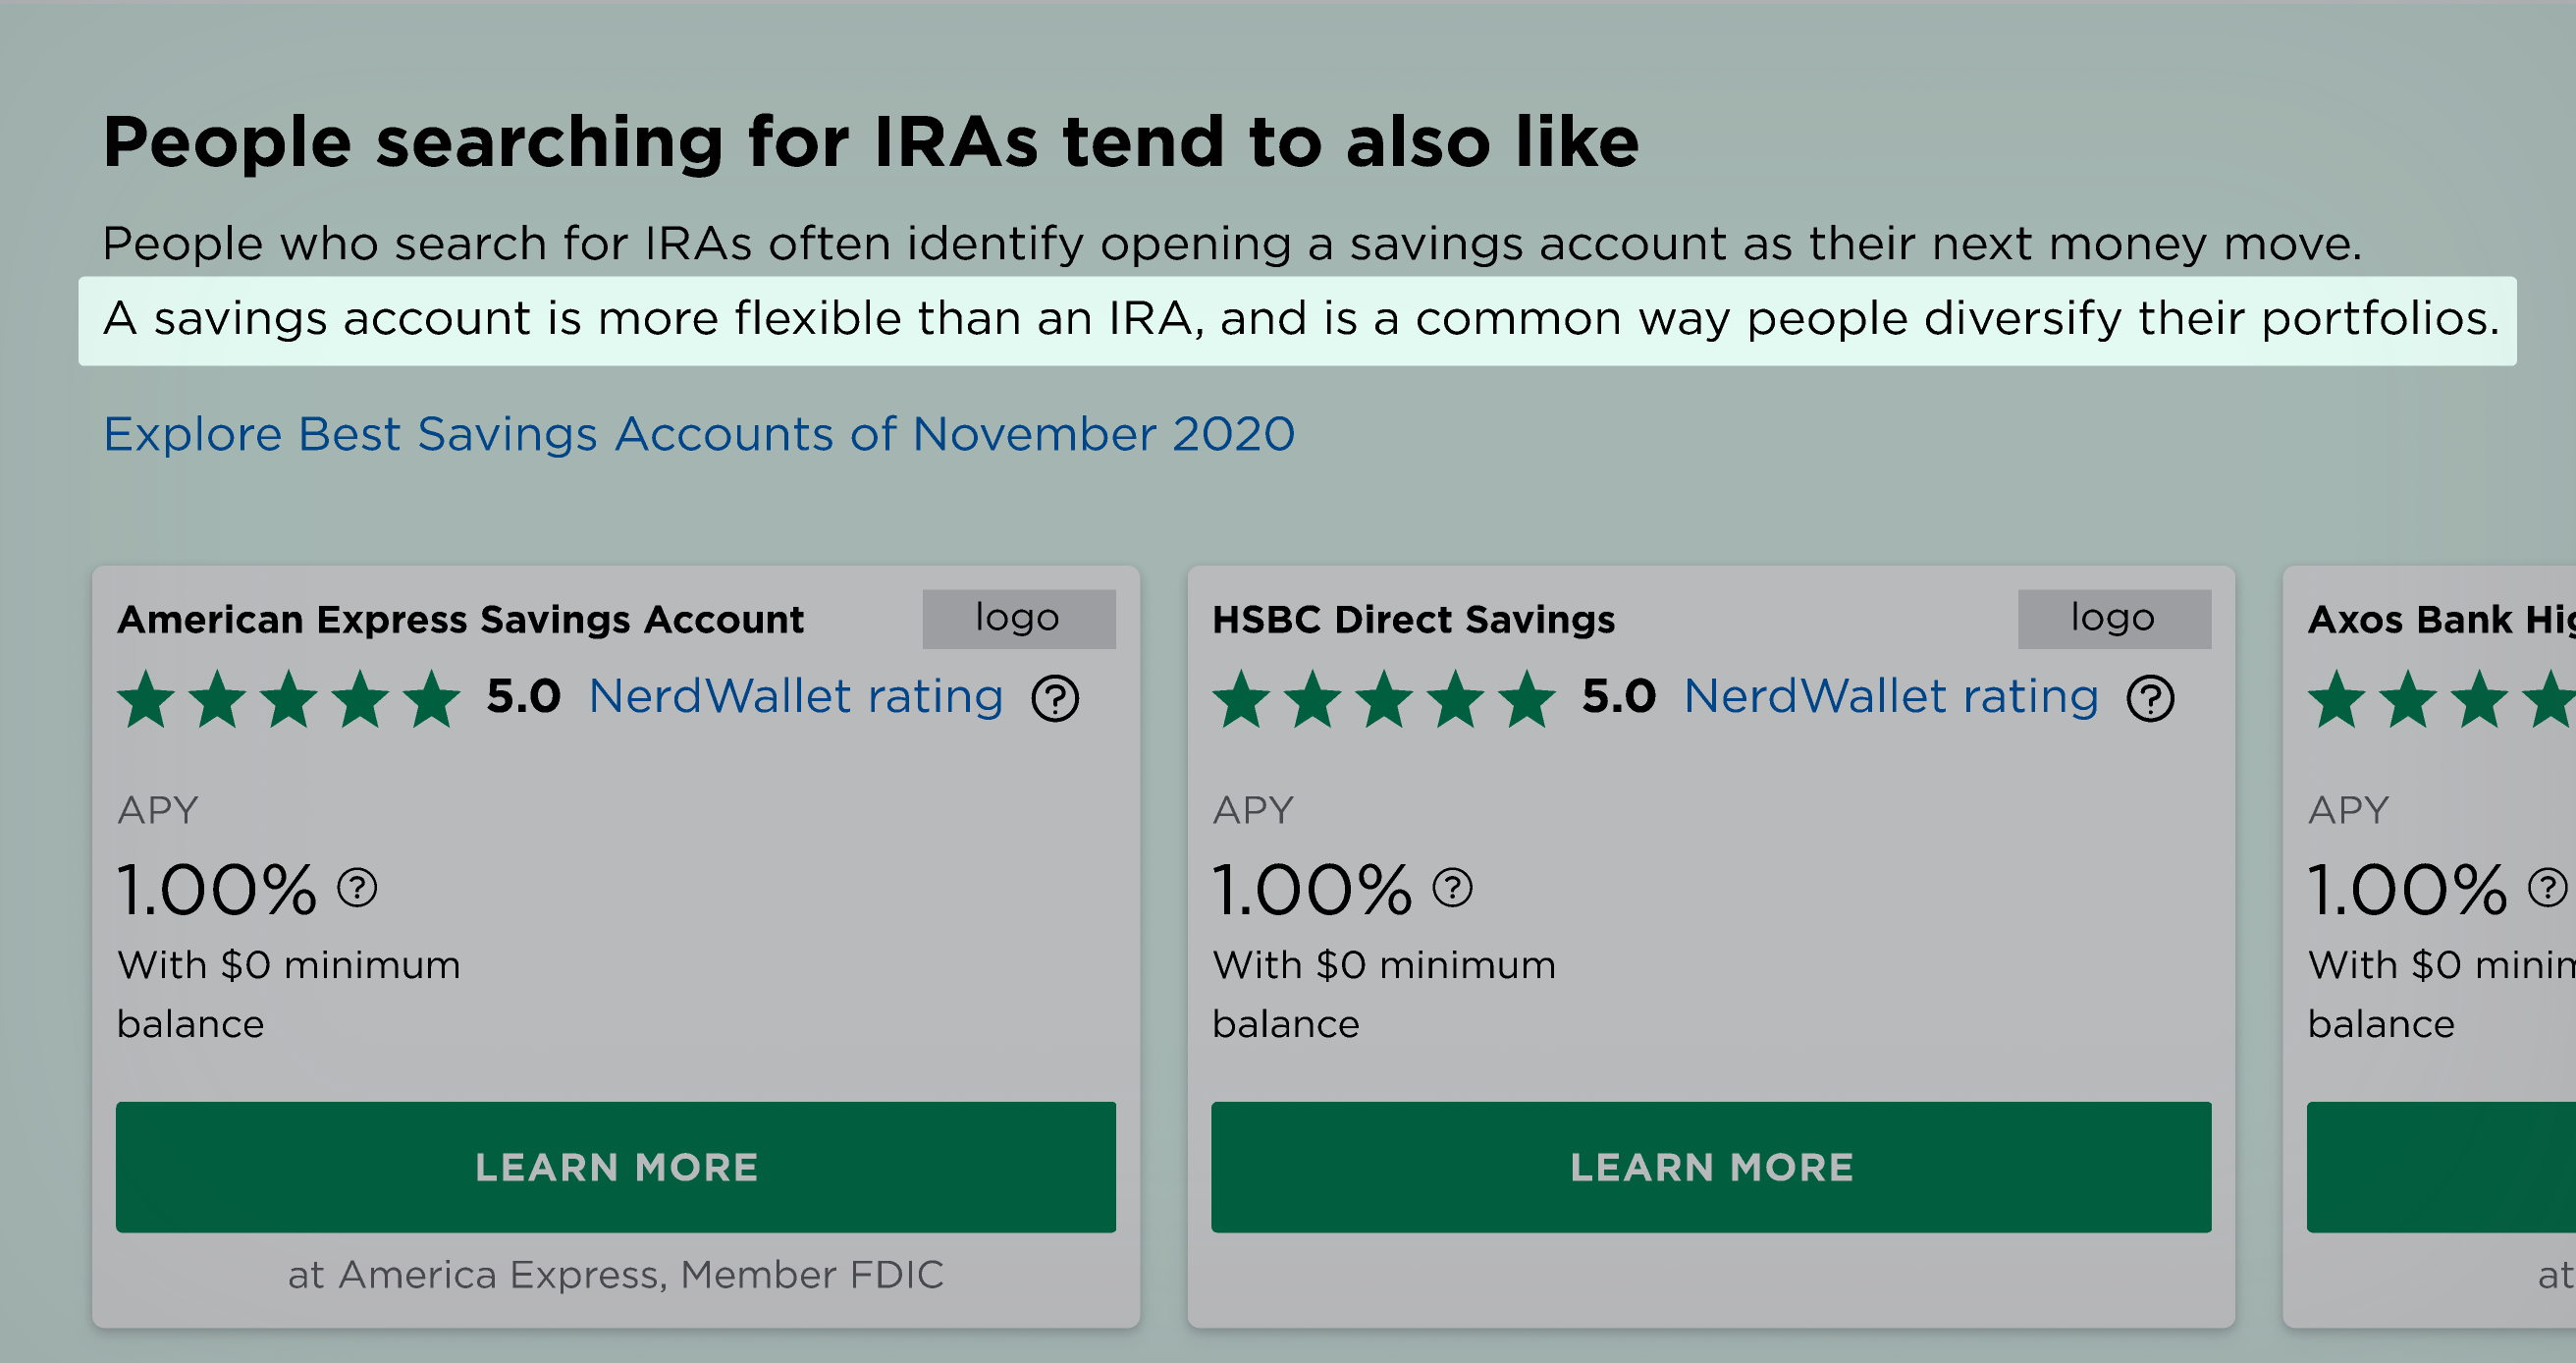Click the American Express Savings Account title

tap(460, 620)
